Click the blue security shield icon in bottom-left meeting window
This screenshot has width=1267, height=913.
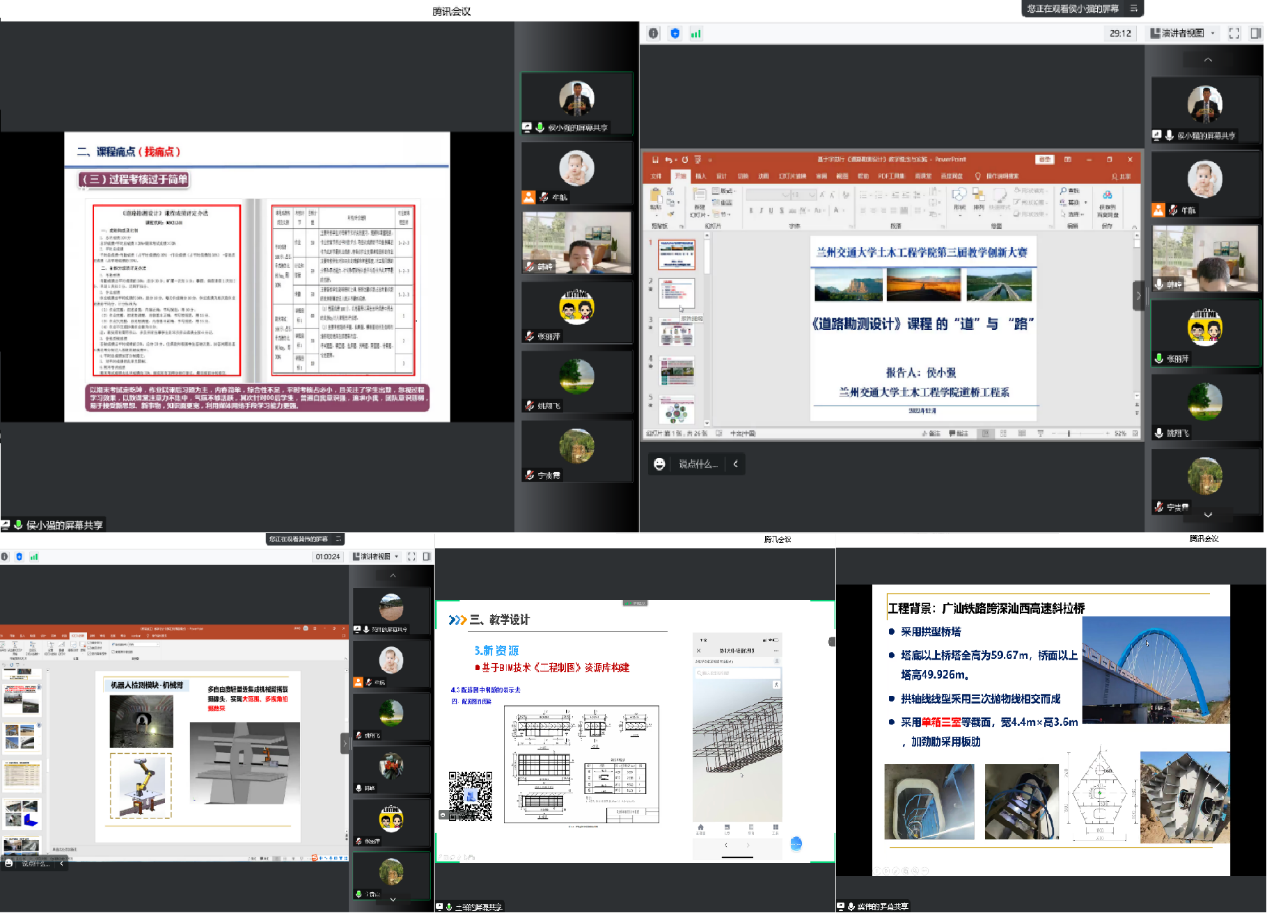(x=18, y=556)
